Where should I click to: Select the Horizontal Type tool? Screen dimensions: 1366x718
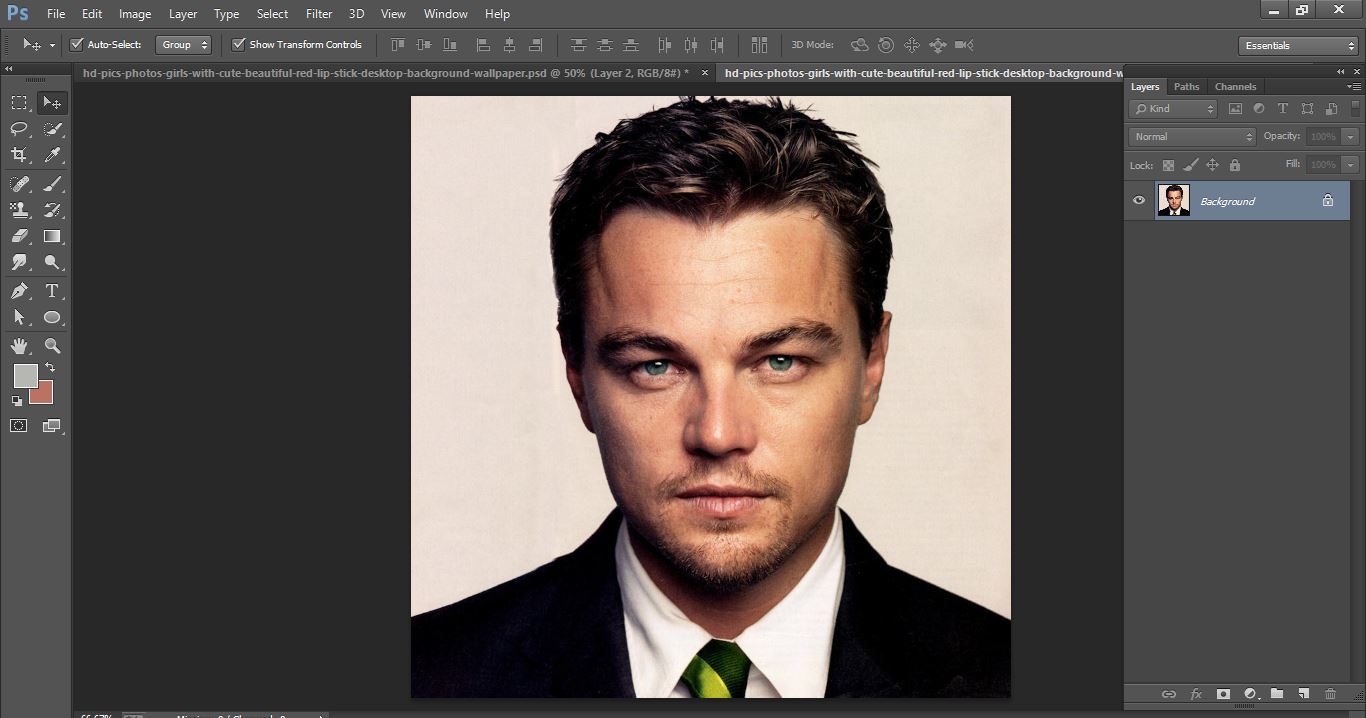[x=50, y=290]
